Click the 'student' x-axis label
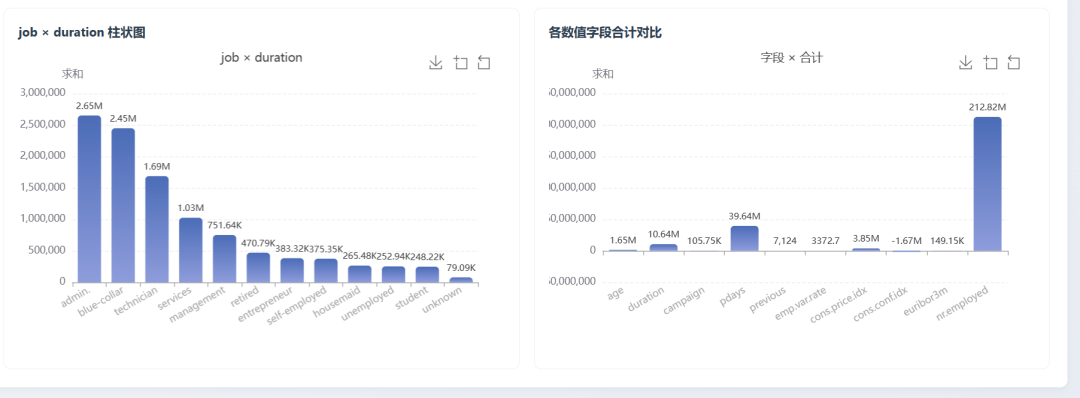 (412, 300)
